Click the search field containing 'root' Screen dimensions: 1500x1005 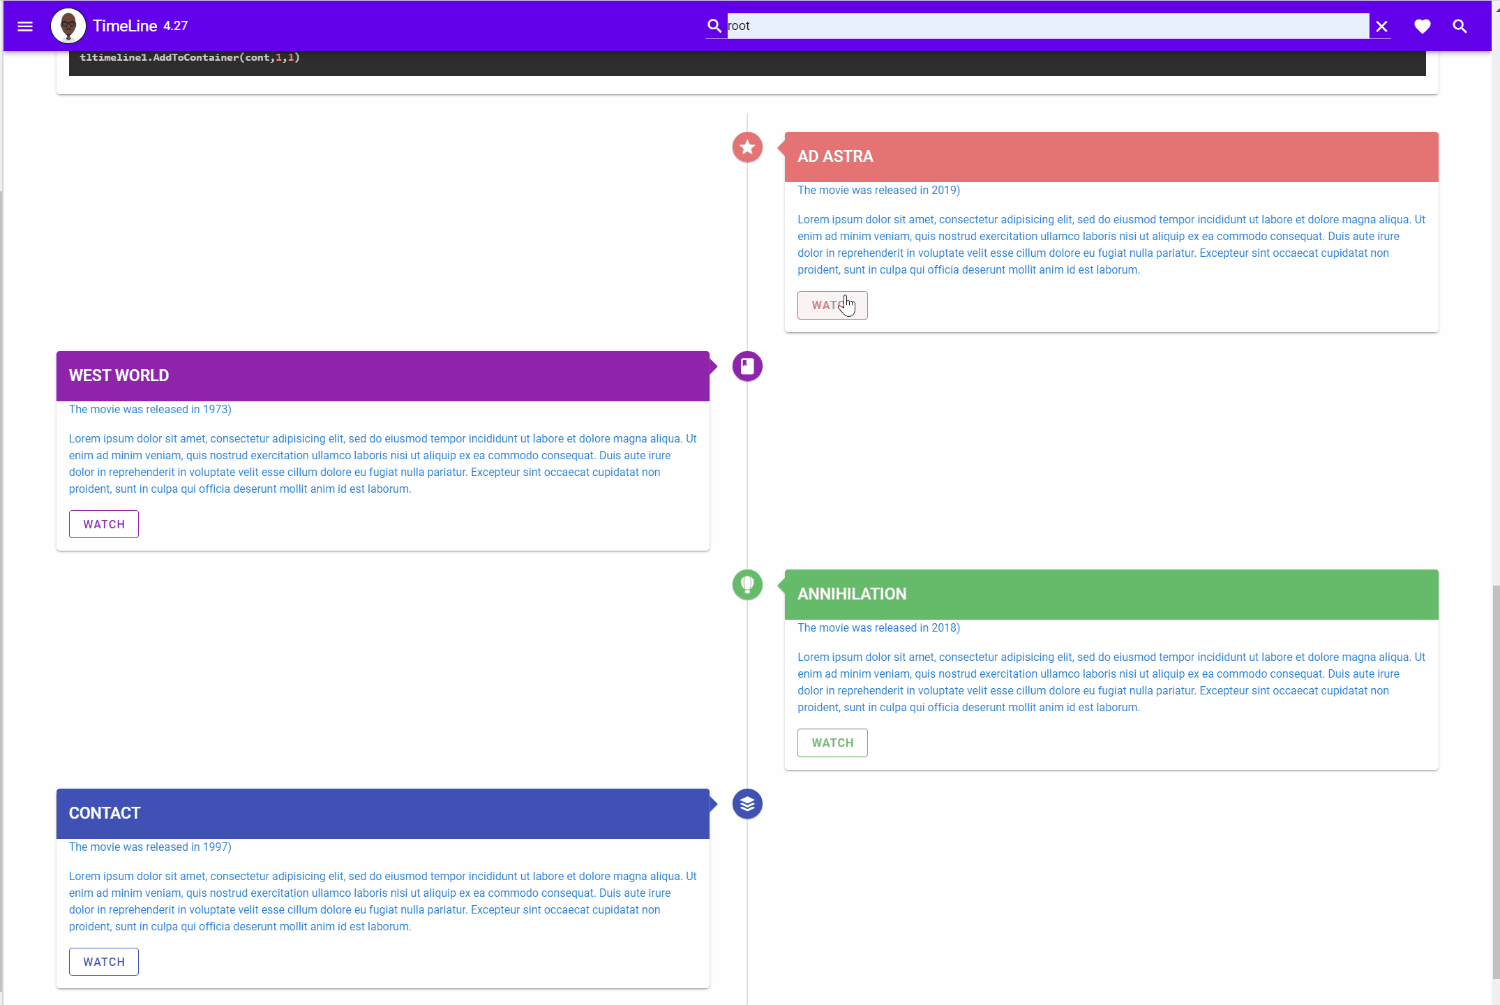[1047, 26]
